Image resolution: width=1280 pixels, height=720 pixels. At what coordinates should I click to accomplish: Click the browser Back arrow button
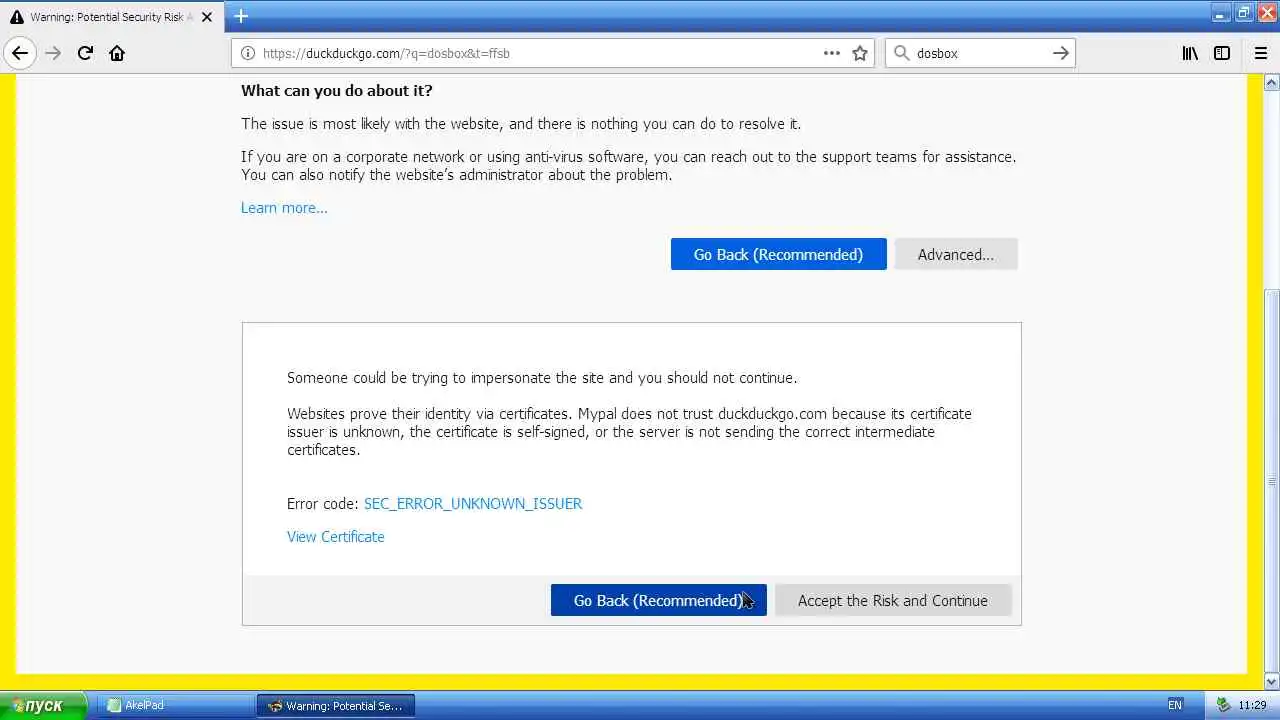pos(20,53)
